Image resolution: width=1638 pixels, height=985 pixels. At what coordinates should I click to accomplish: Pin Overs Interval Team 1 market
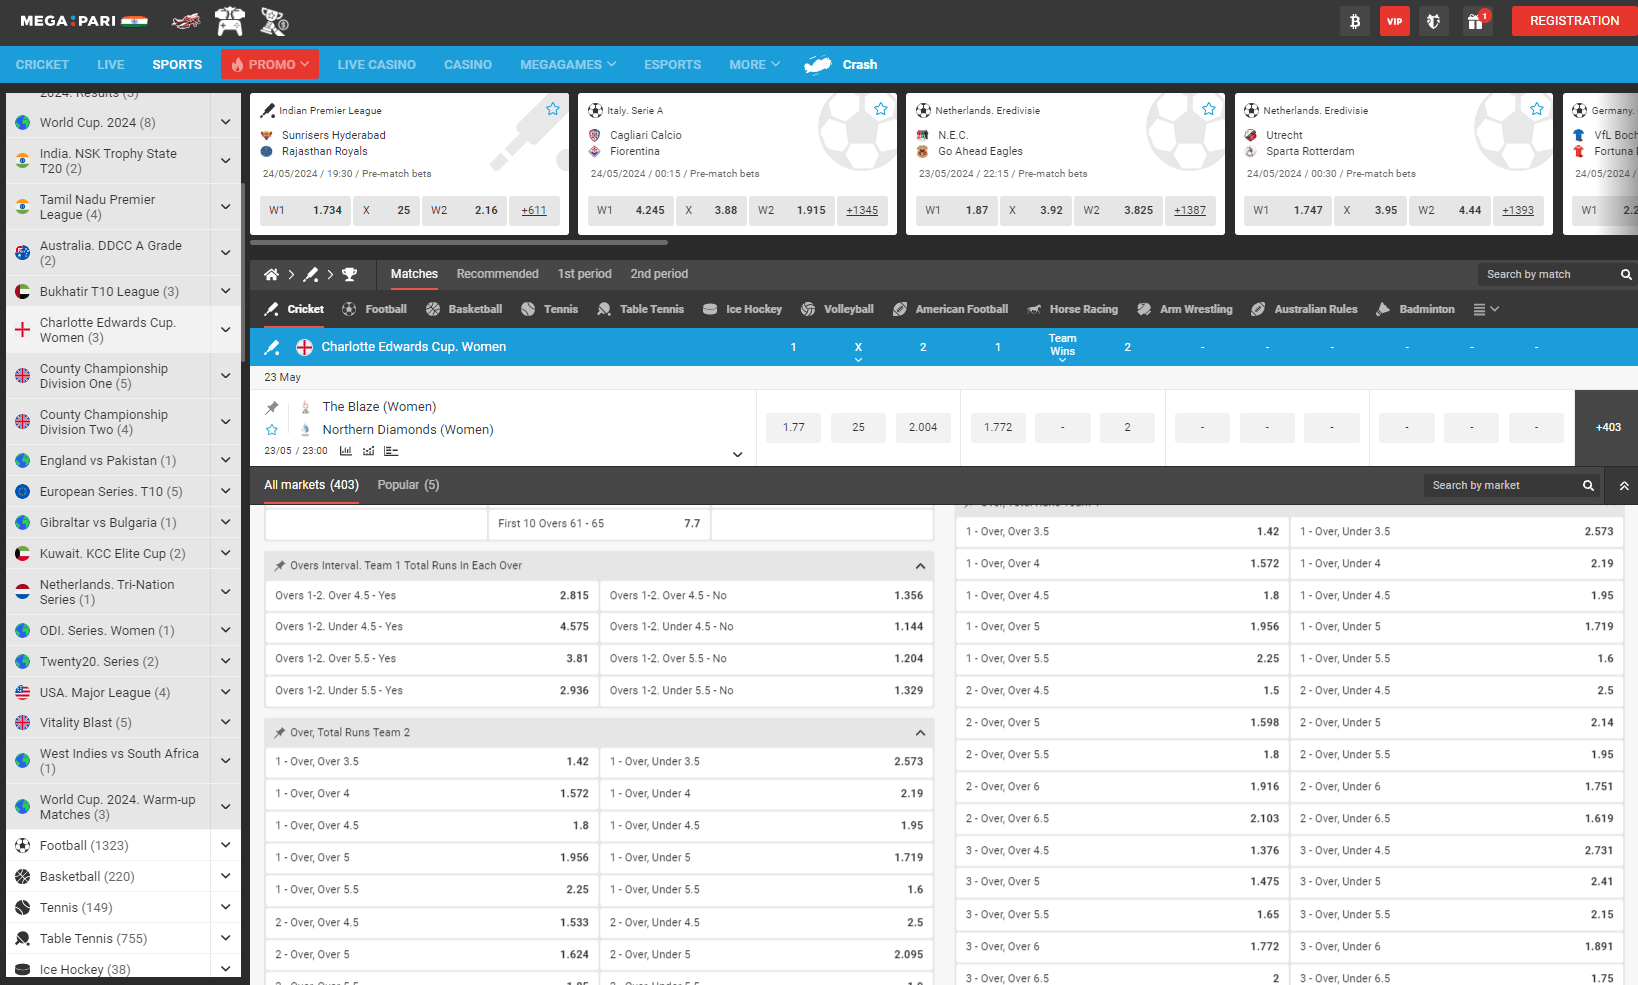[x=280, y=566]
